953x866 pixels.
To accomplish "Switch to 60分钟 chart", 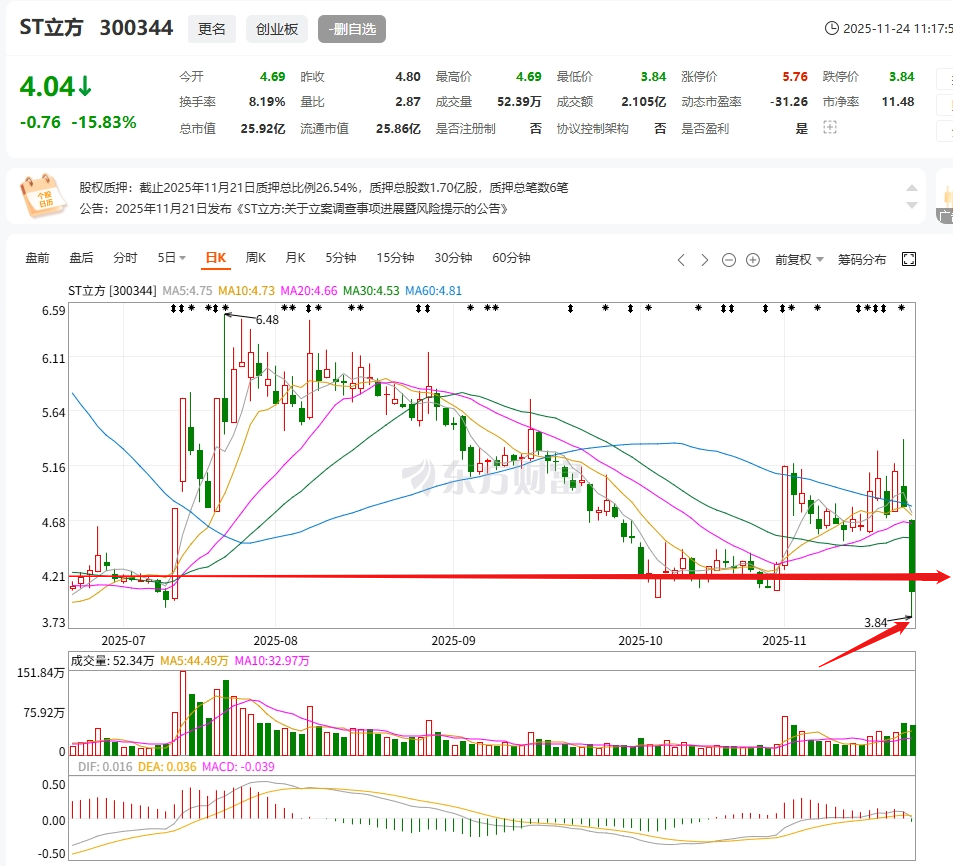I will tap(511, 258).
